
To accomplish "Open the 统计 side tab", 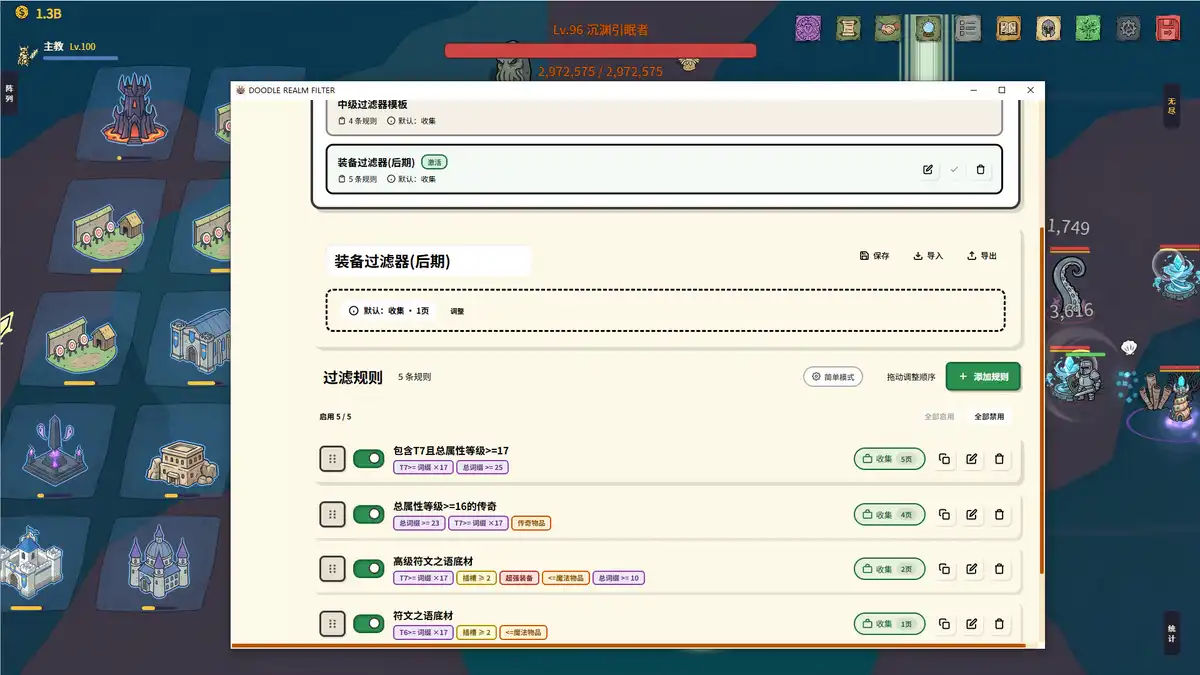I will point(1171,633).
